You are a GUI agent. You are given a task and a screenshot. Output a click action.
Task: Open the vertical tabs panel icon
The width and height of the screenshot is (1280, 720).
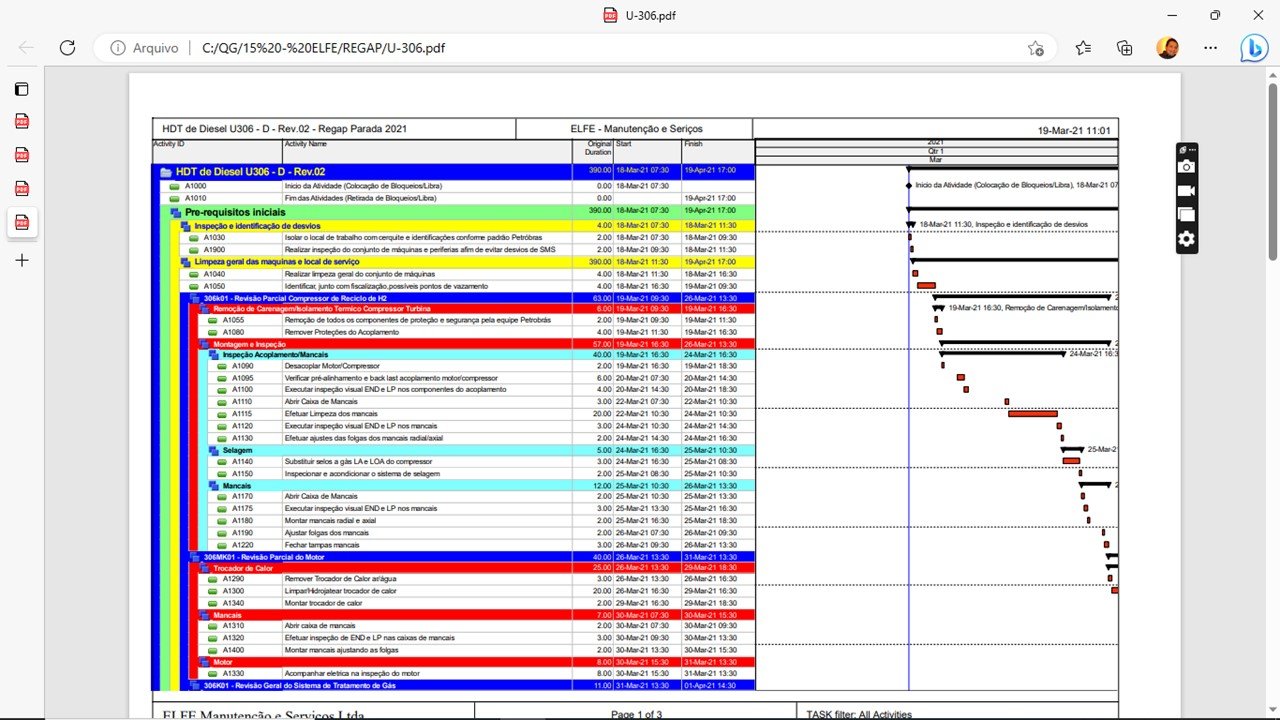[22, 88]
